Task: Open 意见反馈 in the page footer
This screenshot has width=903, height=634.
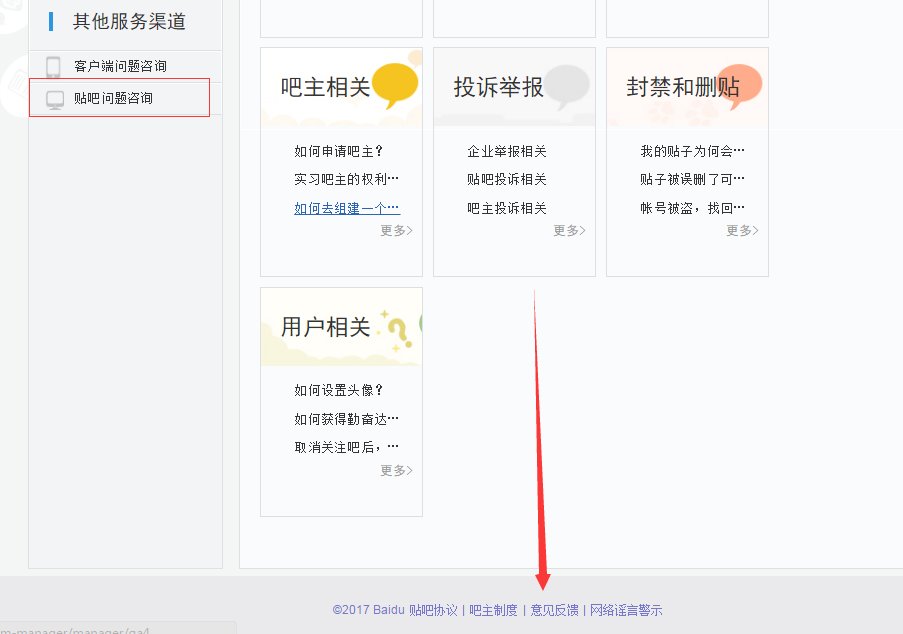Action: (x=555, y=609)
